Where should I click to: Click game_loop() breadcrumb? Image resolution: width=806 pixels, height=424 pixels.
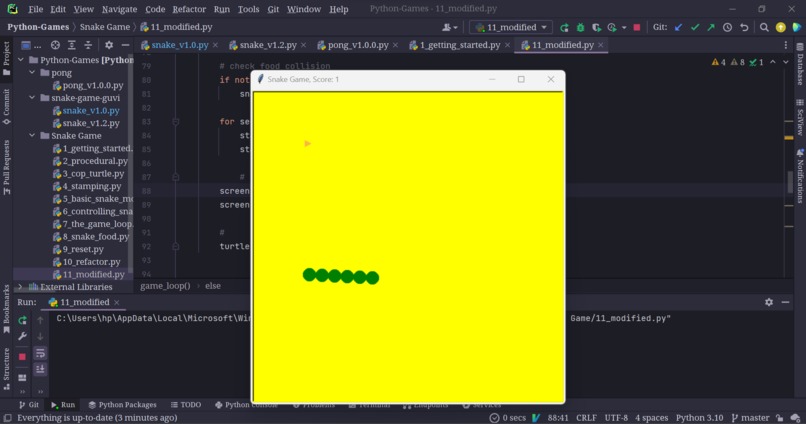(x=165, y=286)
